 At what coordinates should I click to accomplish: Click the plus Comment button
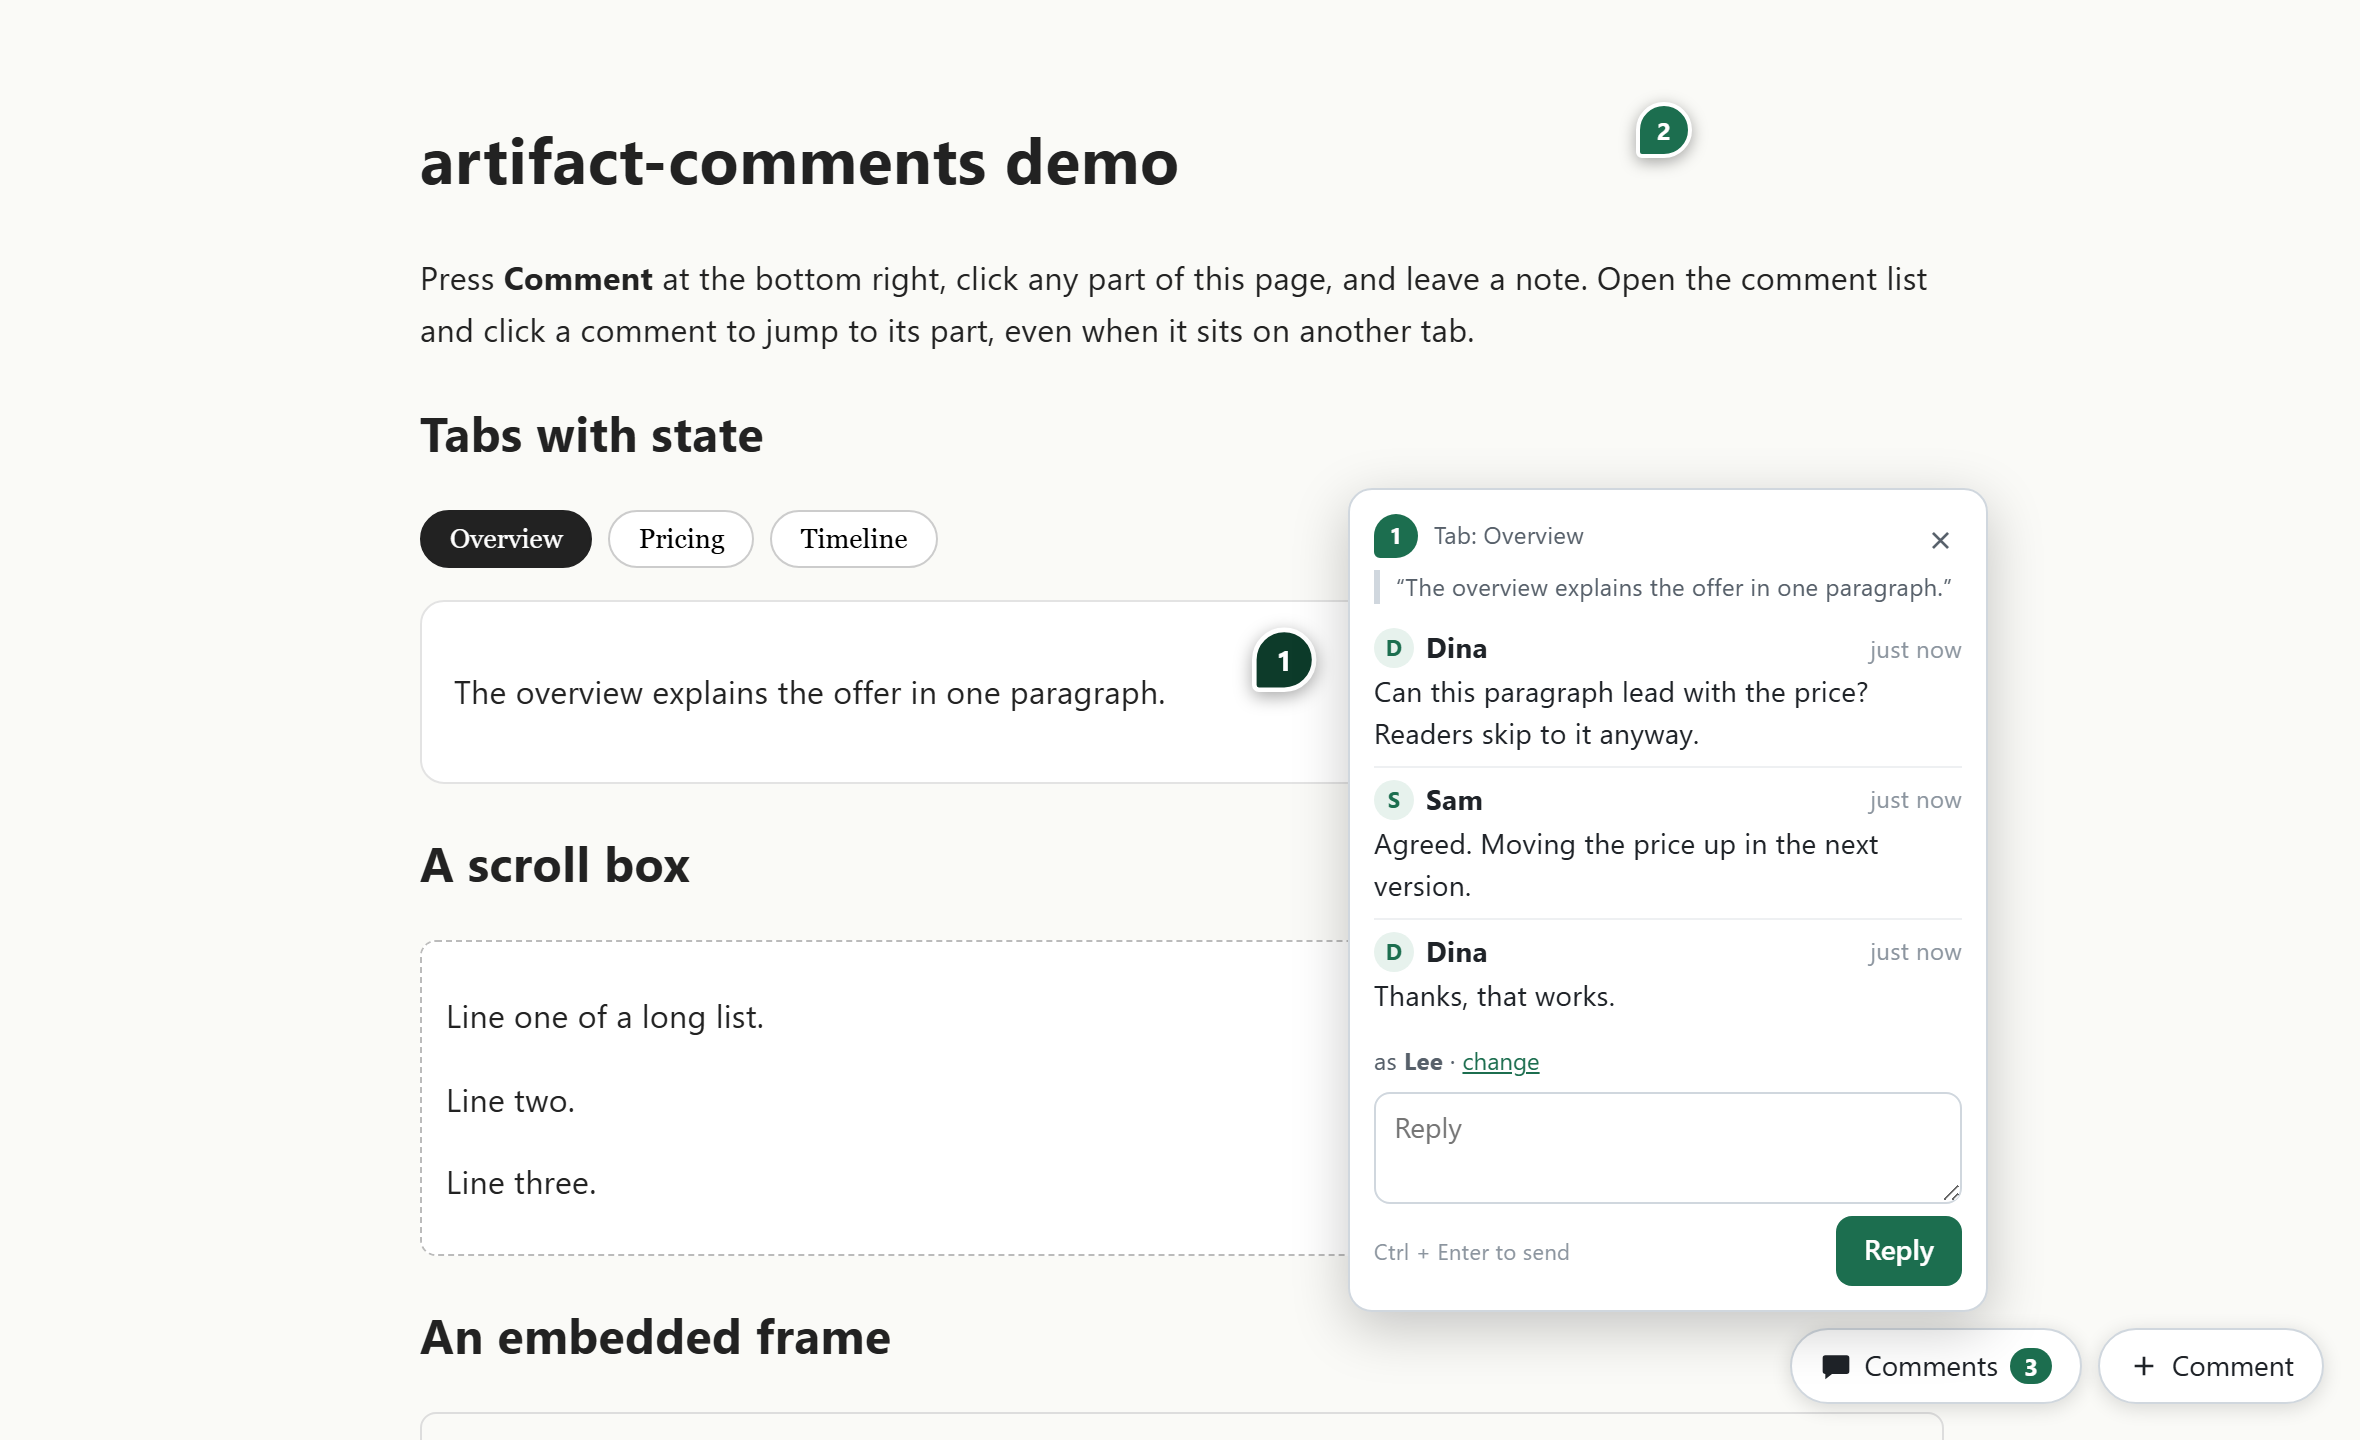(2210, 1366)
